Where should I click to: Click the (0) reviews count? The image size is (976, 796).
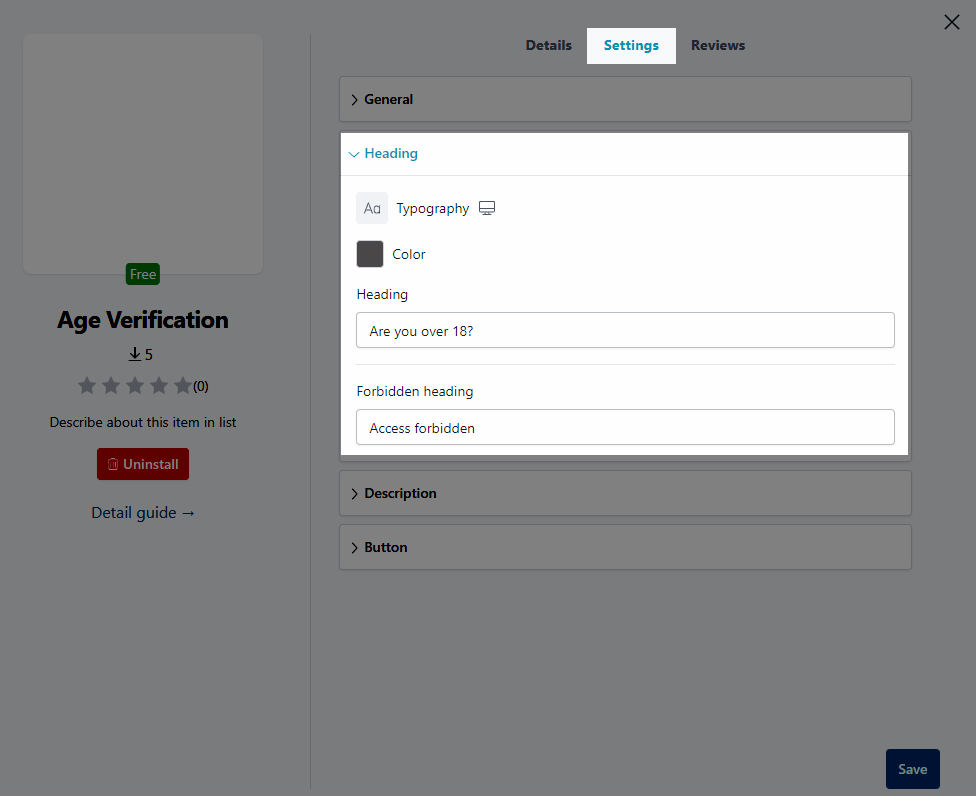[200, 386]
